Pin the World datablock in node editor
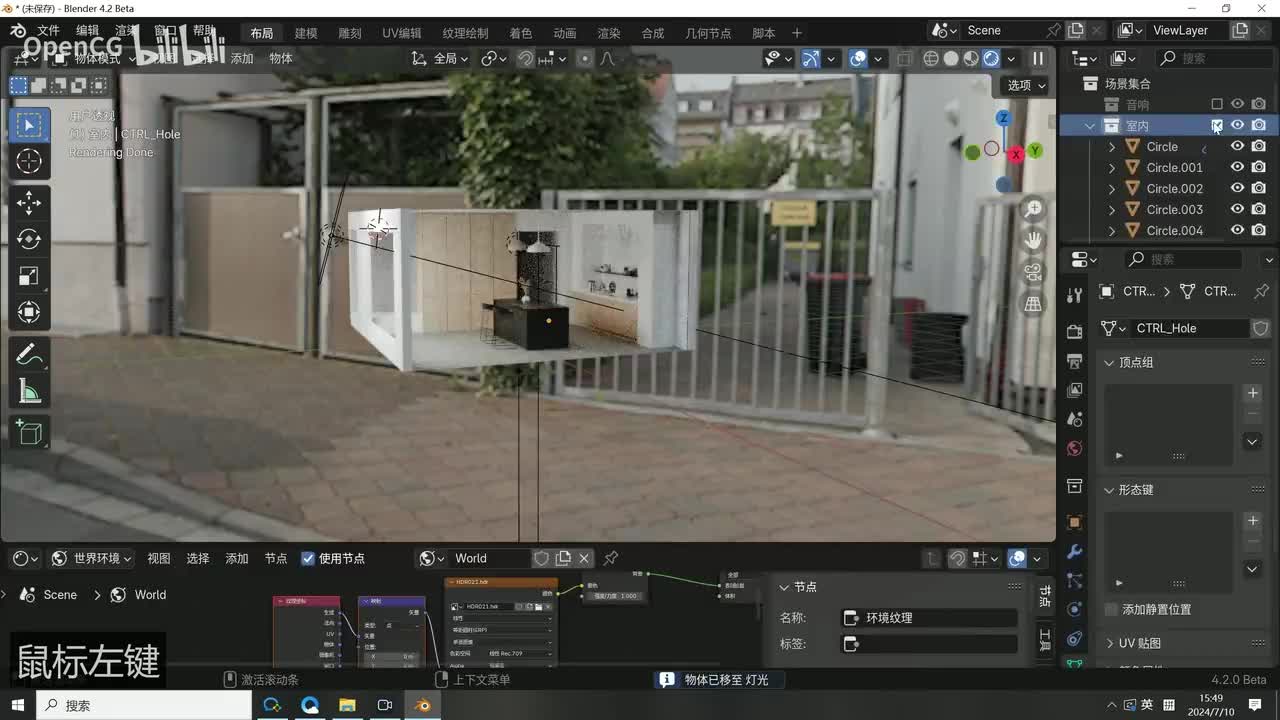The image size is (1280, 720). coord(611,558)
